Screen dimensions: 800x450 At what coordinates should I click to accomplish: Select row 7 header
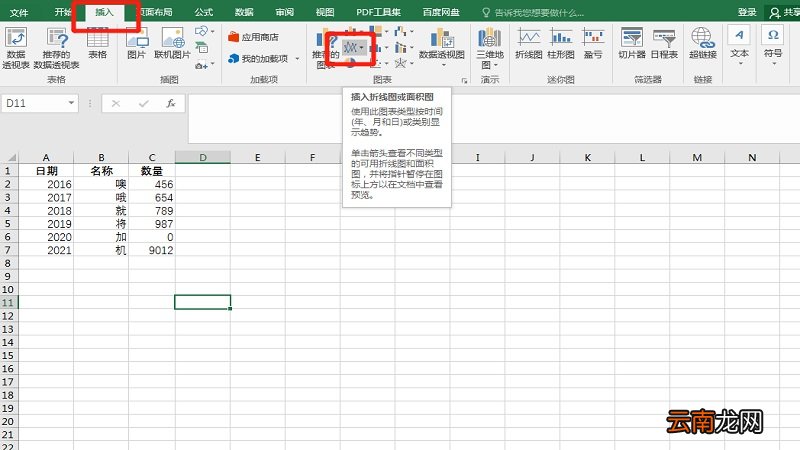(x=9, y=250)
